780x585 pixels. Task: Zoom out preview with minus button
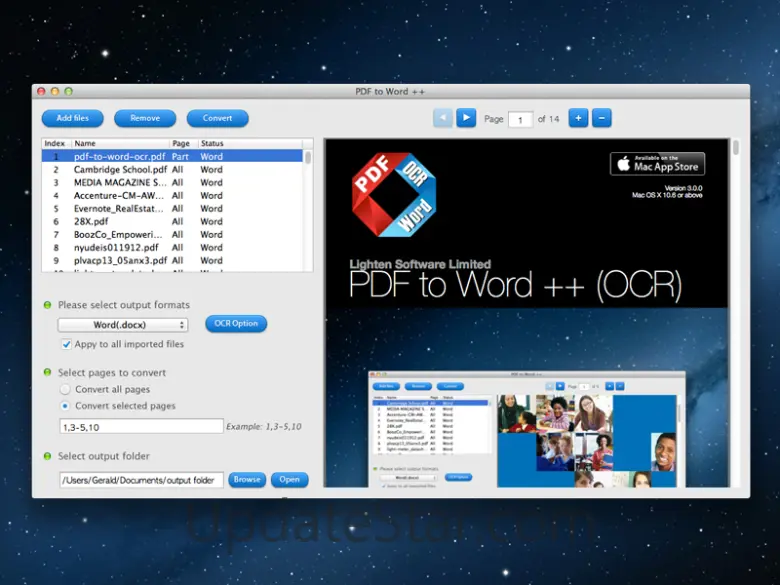tap(601, 118)
